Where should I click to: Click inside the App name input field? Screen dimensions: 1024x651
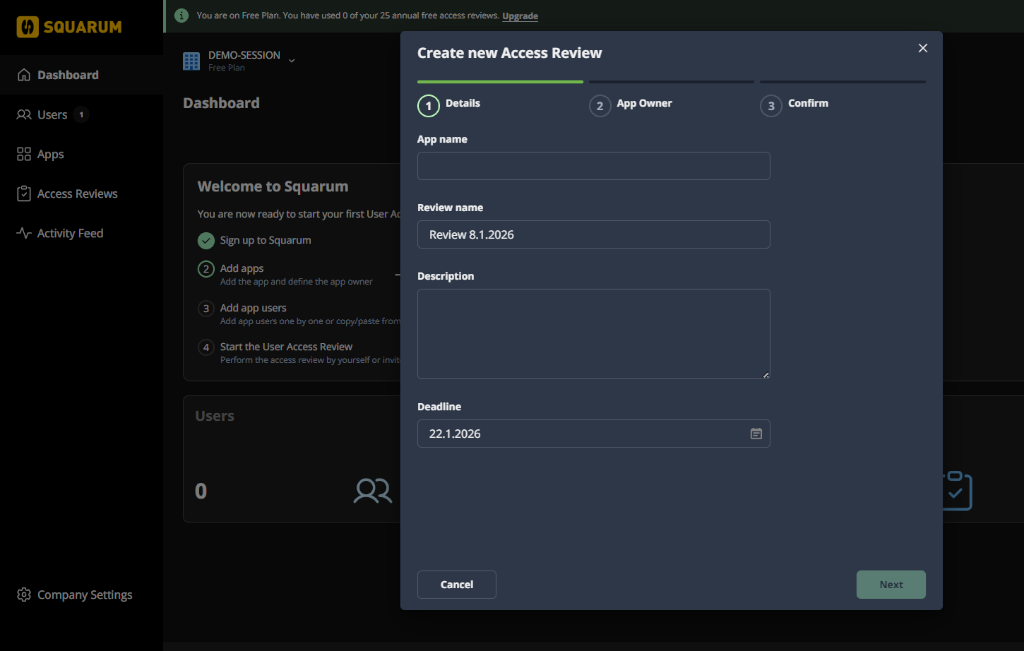point(593,165)
